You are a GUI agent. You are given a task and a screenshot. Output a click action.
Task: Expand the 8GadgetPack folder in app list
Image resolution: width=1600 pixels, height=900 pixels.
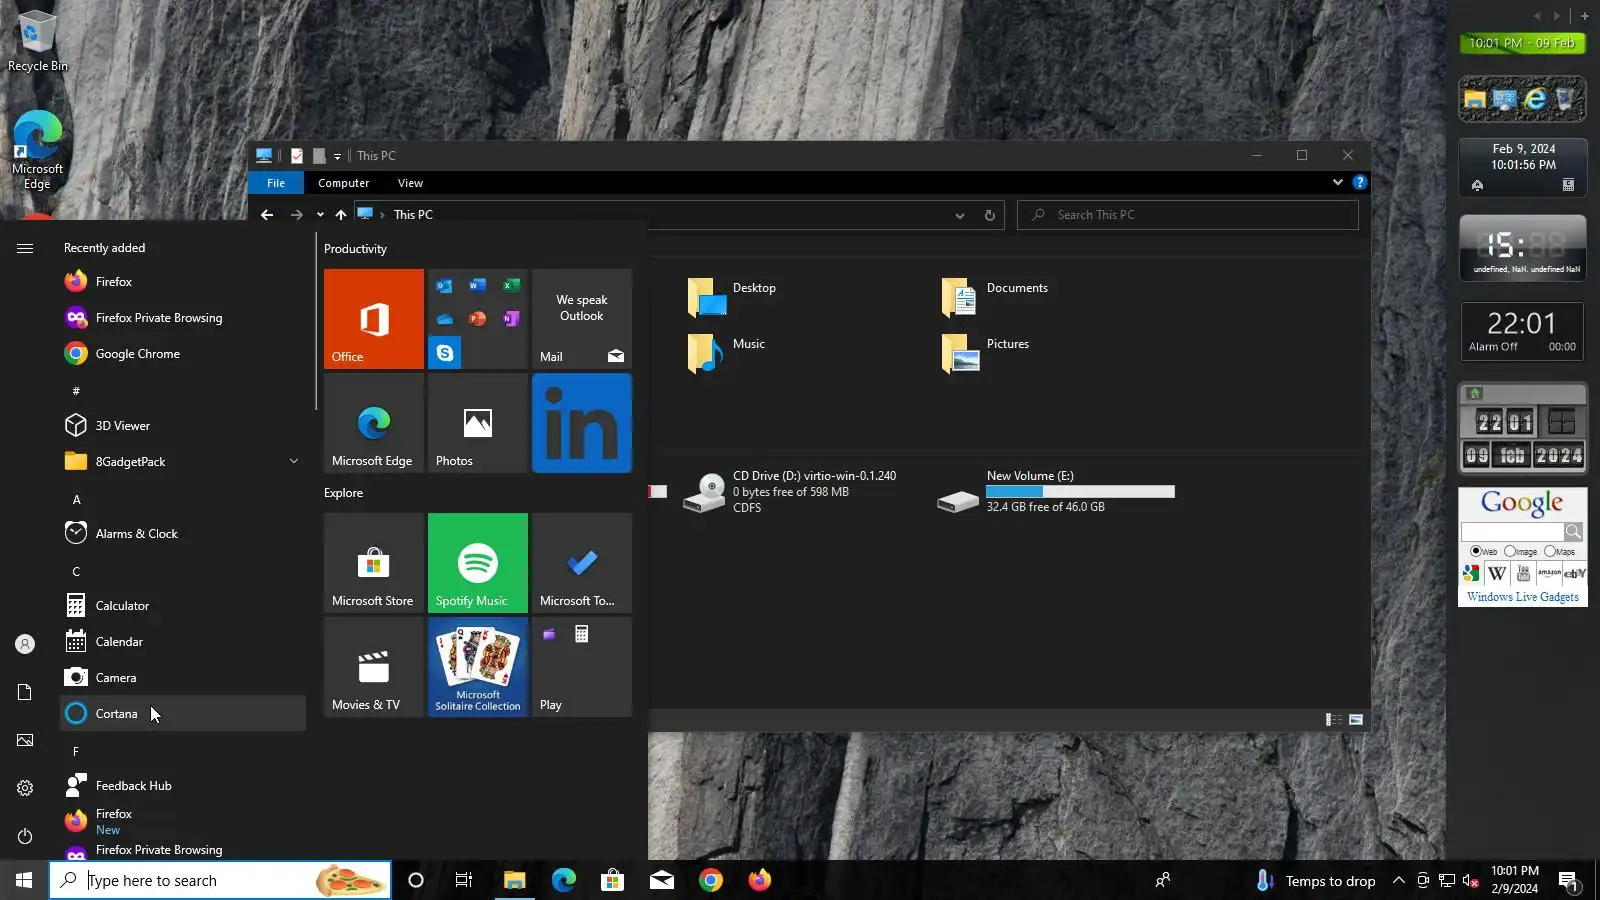point(294,462)
